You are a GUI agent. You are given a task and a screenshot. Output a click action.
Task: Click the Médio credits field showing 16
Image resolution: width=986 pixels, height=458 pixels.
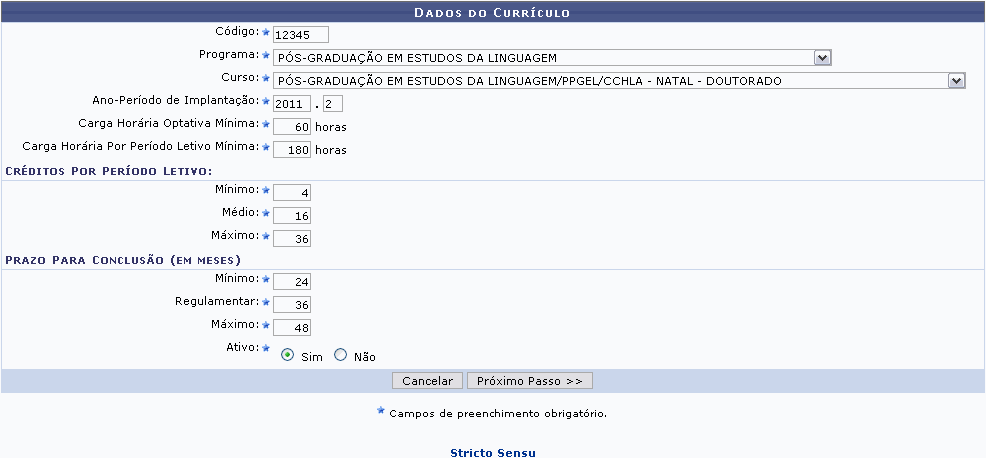click(x=291, y=215)
